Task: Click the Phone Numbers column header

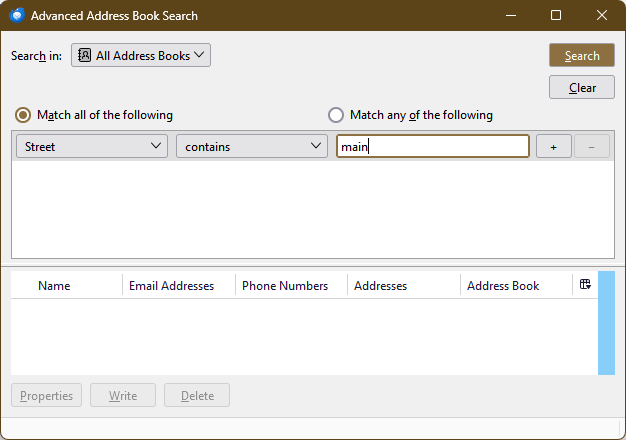Action: point(285,286)
